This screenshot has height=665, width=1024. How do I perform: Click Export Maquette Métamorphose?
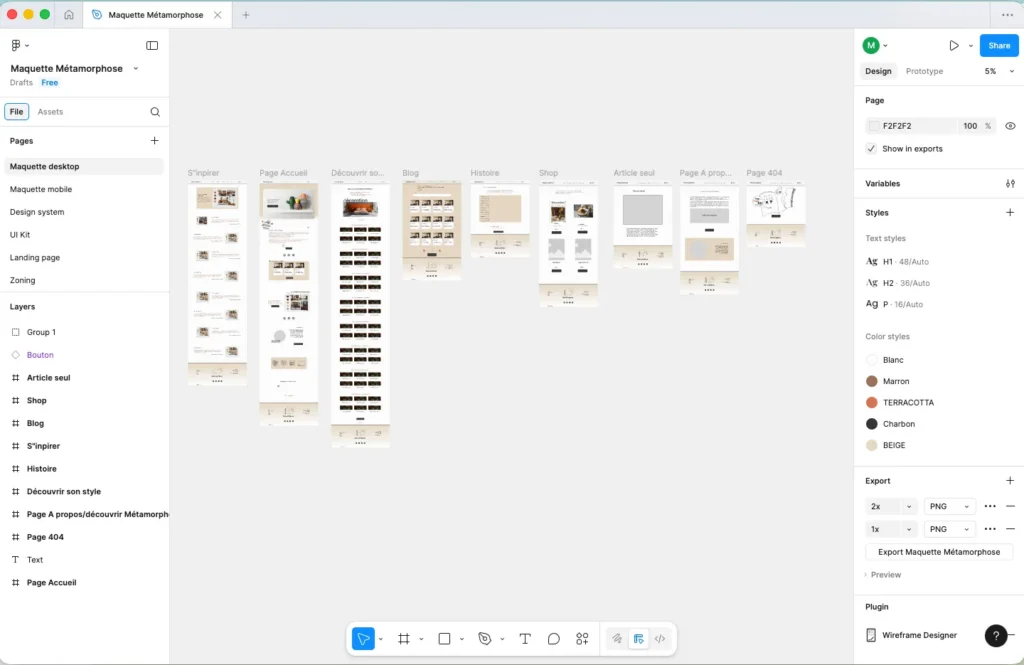point(938,551)
